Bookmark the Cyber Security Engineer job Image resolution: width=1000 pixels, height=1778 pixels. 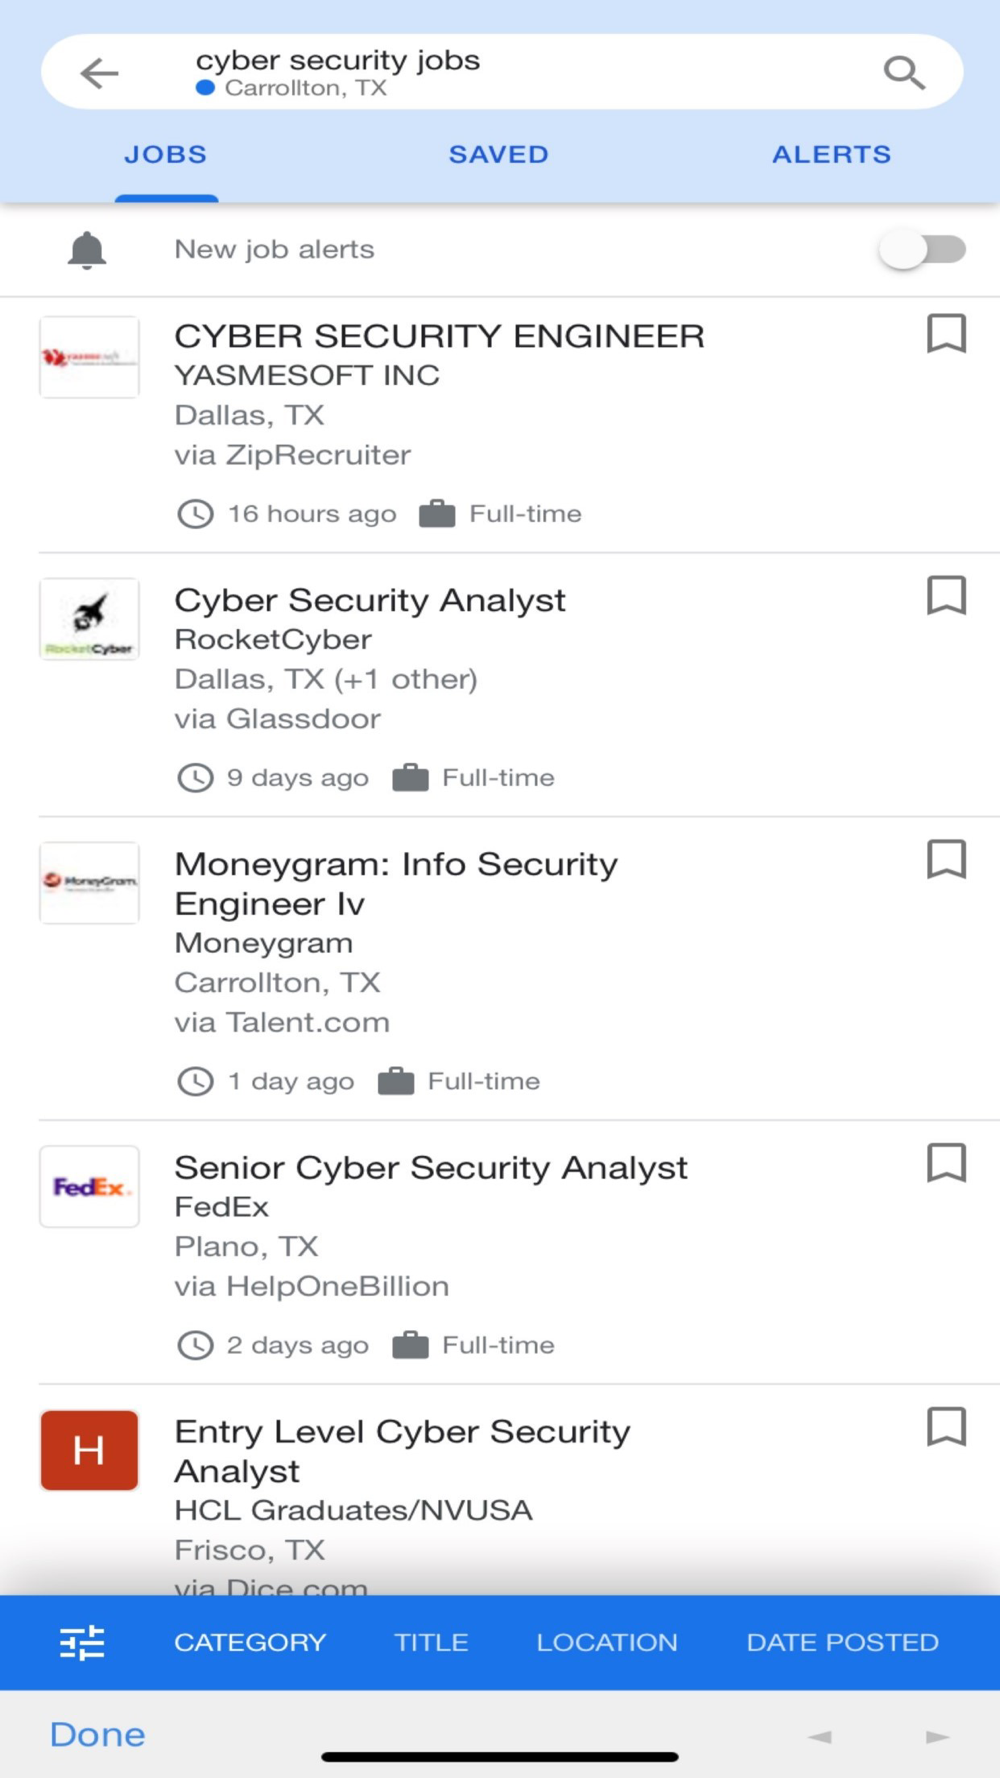946,334
